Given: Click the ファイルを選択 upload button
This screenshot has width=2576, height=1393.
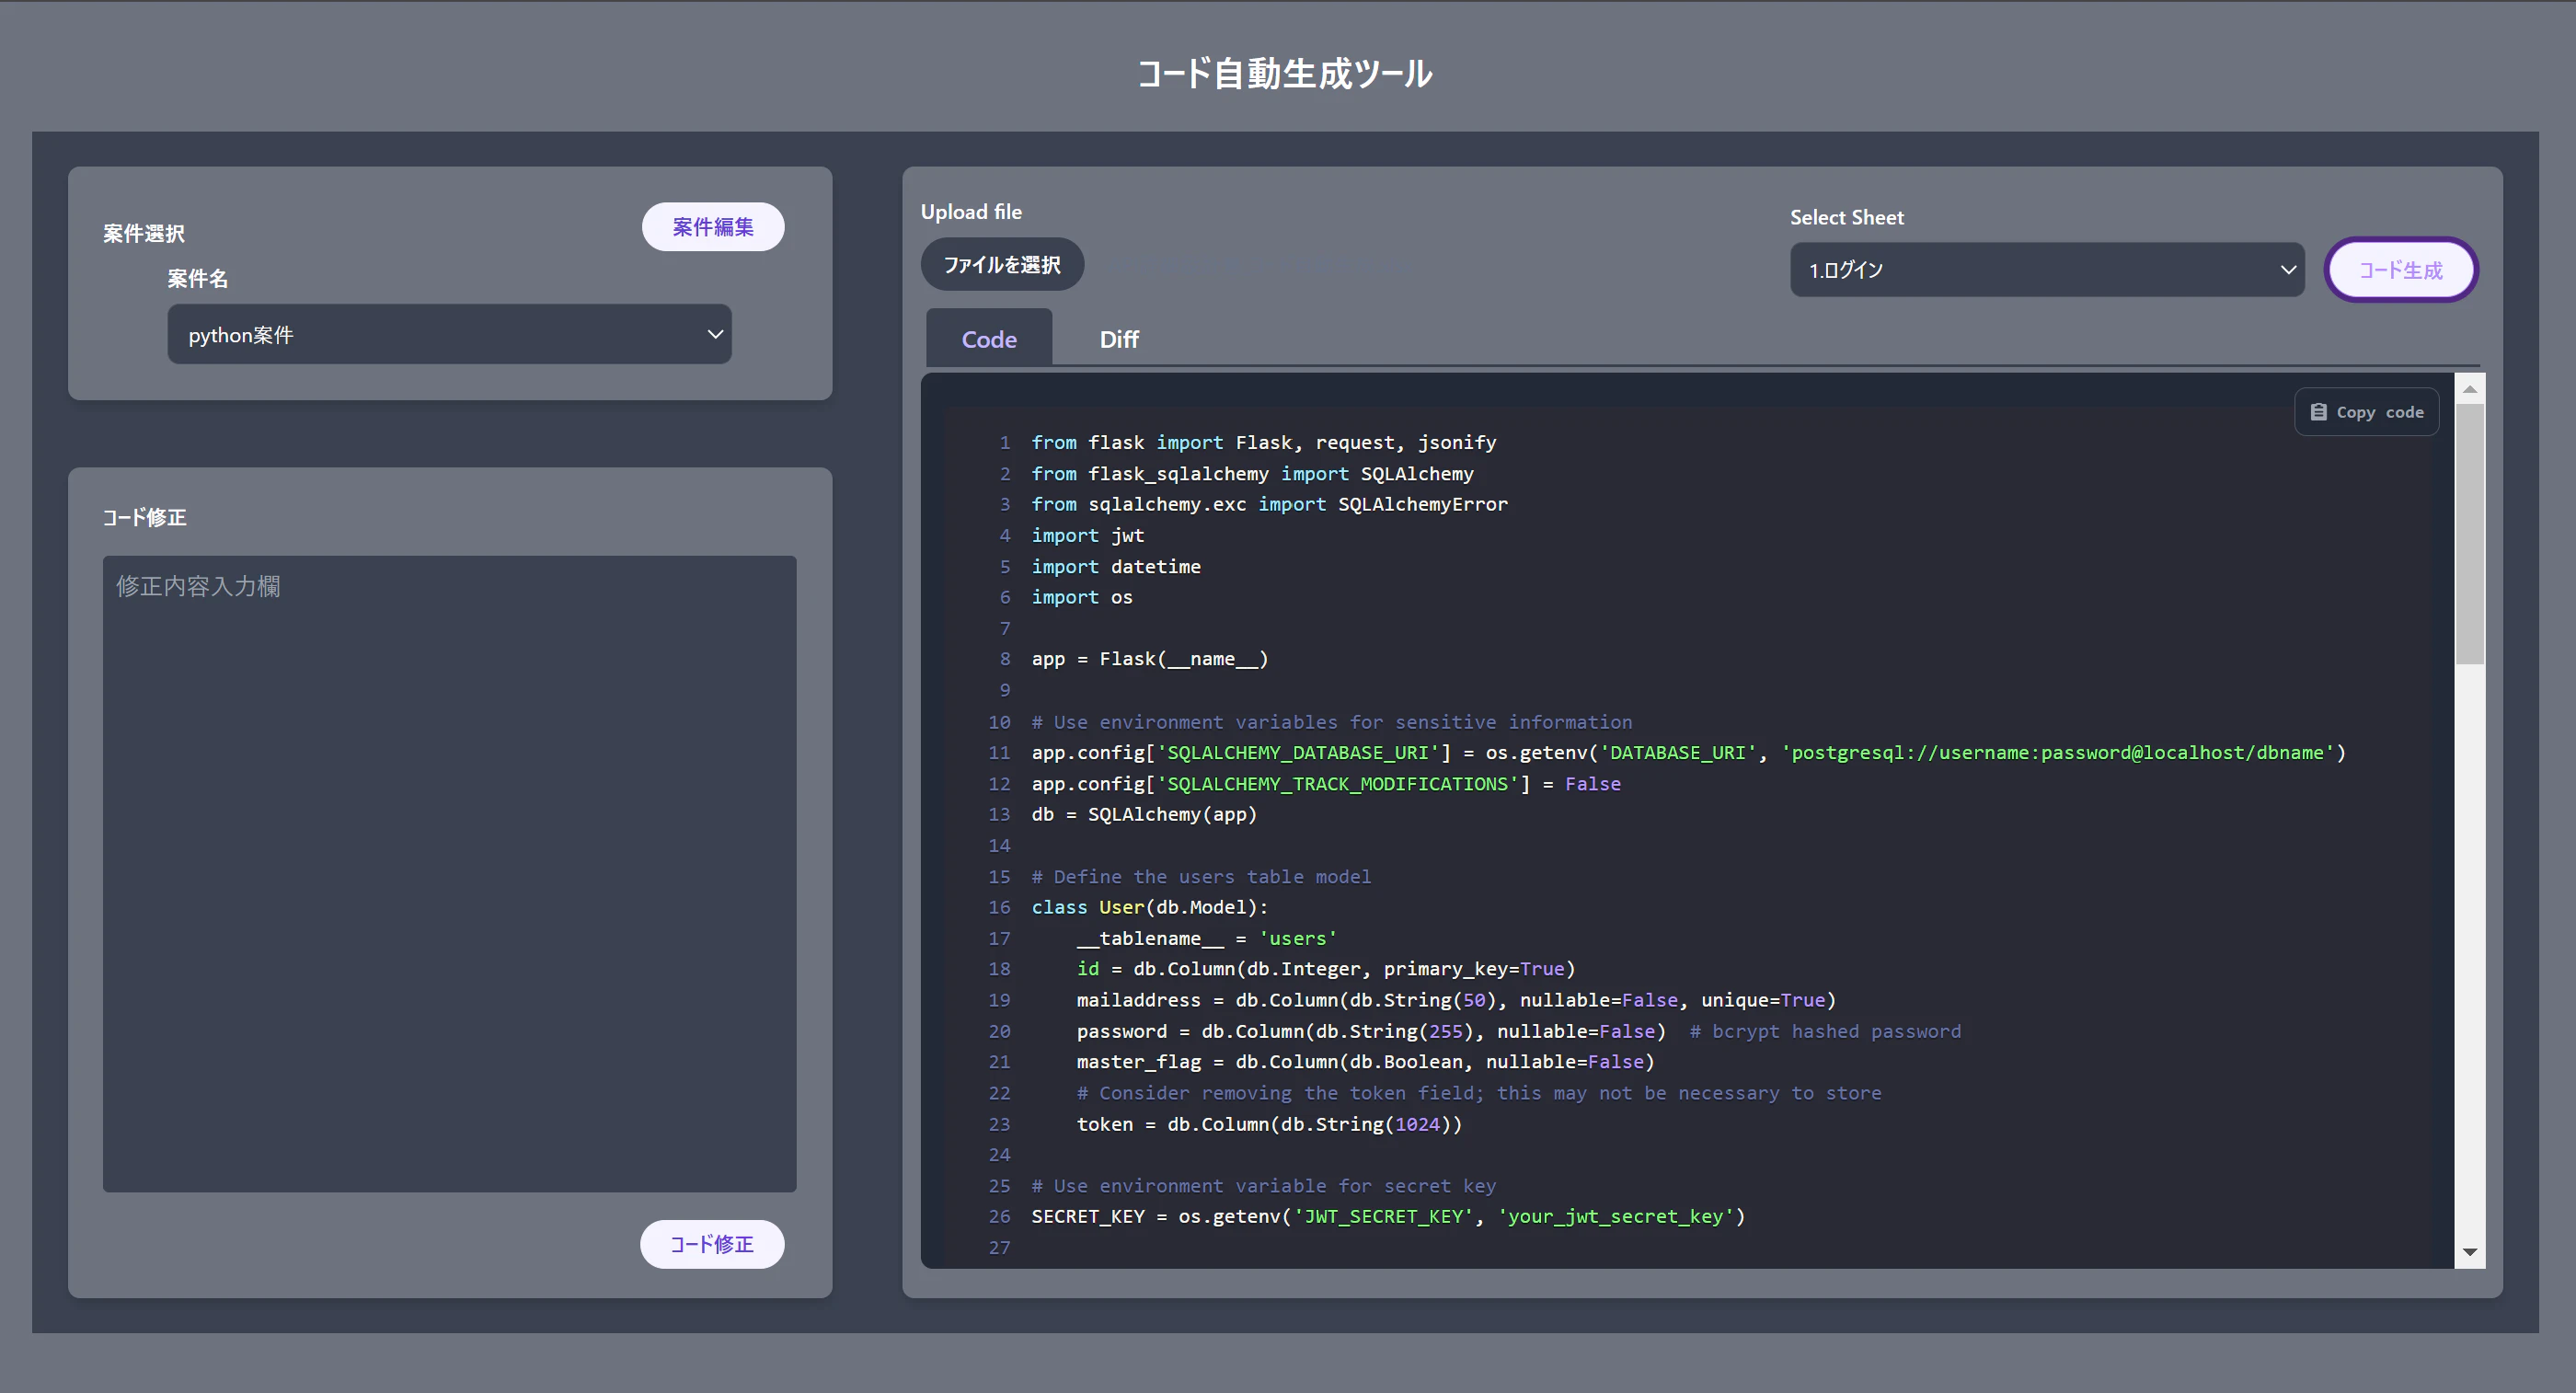Looking at the screenshot, I should click(x=1002, y=264).
